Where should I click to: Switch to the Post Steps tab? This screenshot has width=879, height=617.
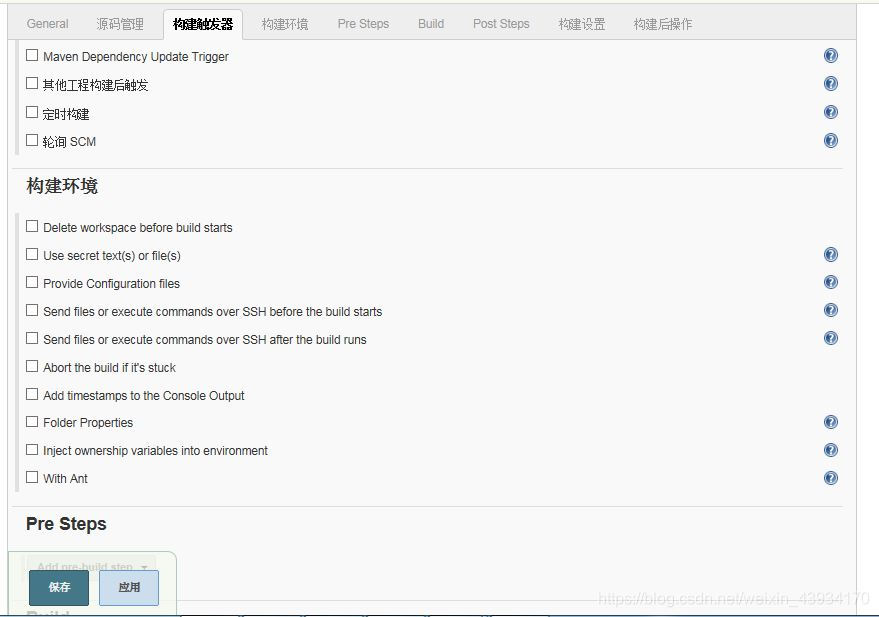pos(501,24)
